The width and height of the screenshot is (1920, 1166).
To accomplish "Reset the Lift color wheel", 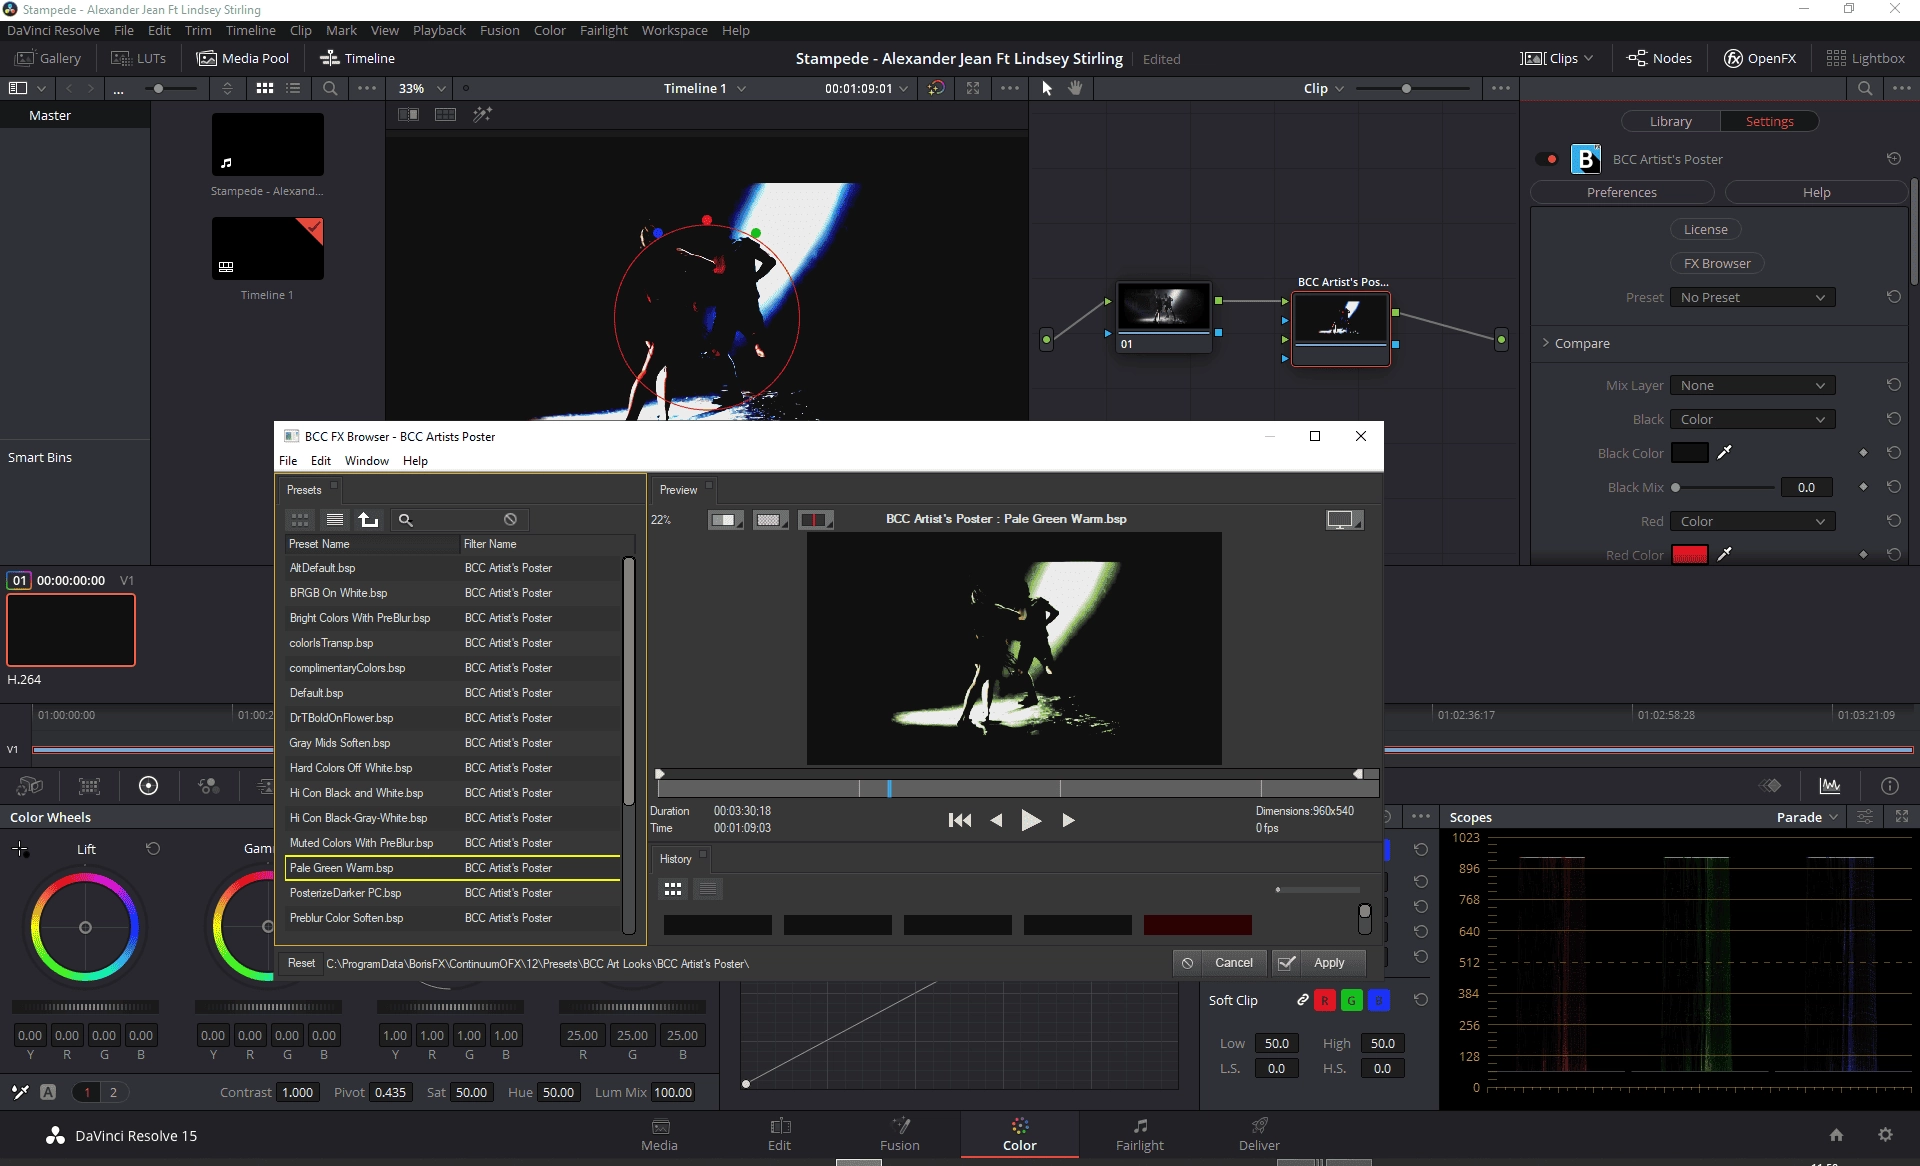I will pyautogui.click(x=153, y=848).
